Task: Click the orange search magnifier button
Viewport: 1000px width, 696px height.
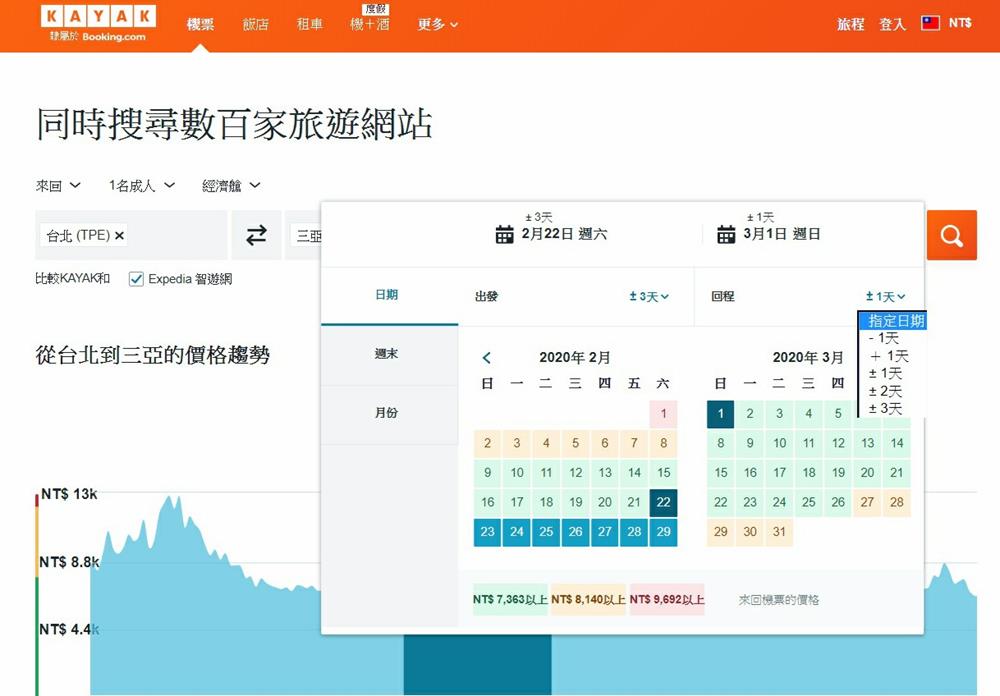Action: pyautogui.click(x=951, y=235)
